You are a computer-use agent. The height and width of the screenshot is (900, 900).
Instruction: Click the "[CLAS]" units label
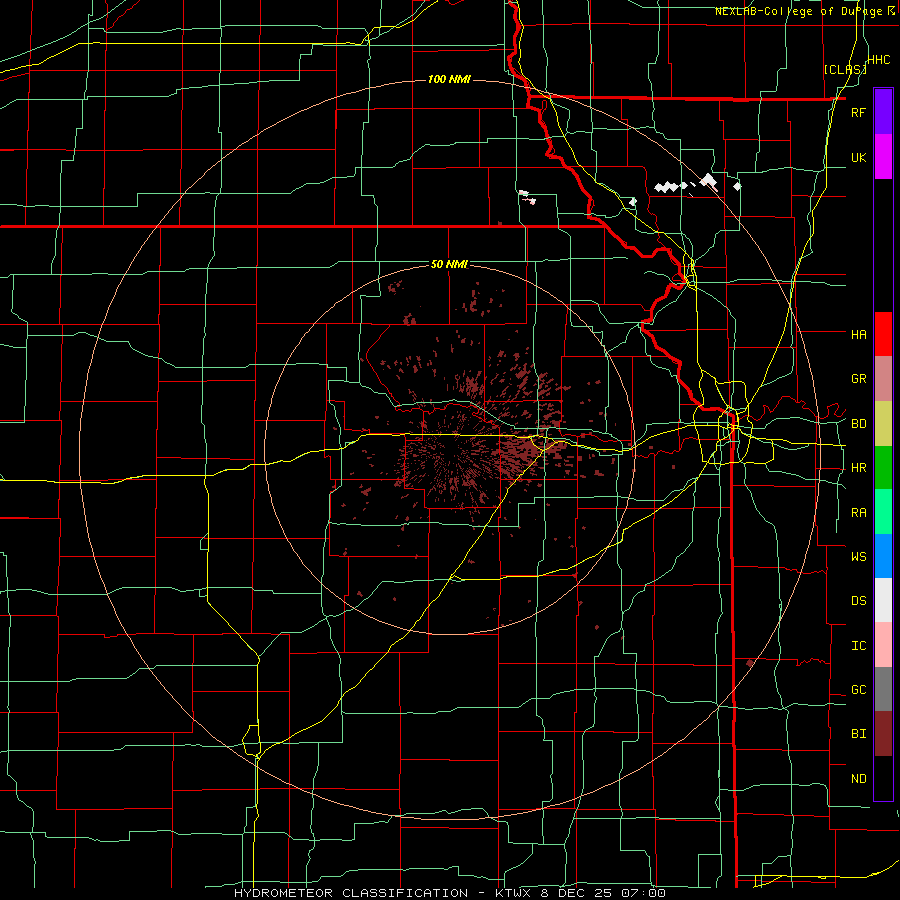point(845,70)
